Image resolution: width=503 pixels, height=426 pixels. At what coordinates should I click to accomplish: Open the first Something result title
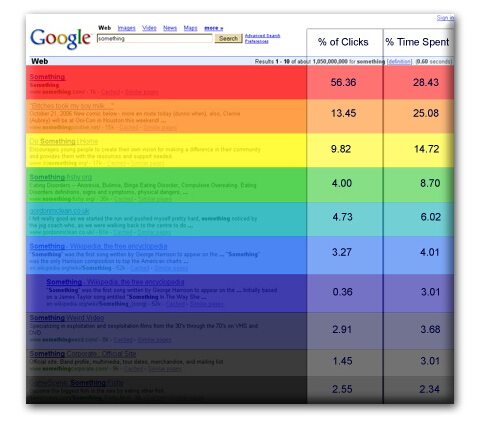click(x=47, y=77)
